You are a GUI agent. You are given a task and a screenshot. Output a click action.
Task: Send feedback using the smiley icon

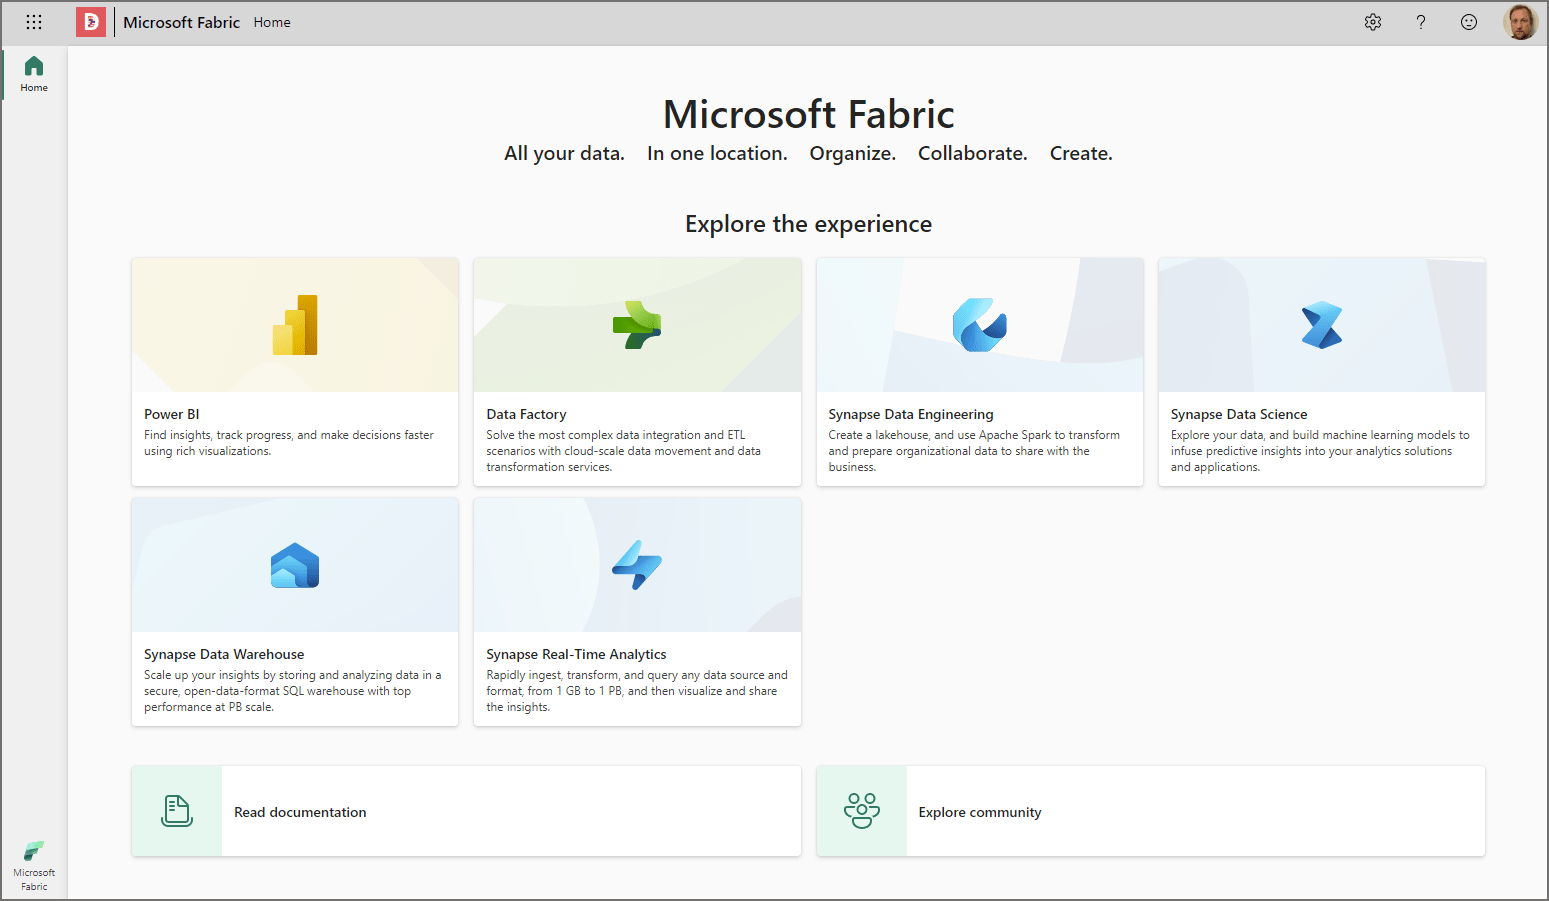(1469, 21)
